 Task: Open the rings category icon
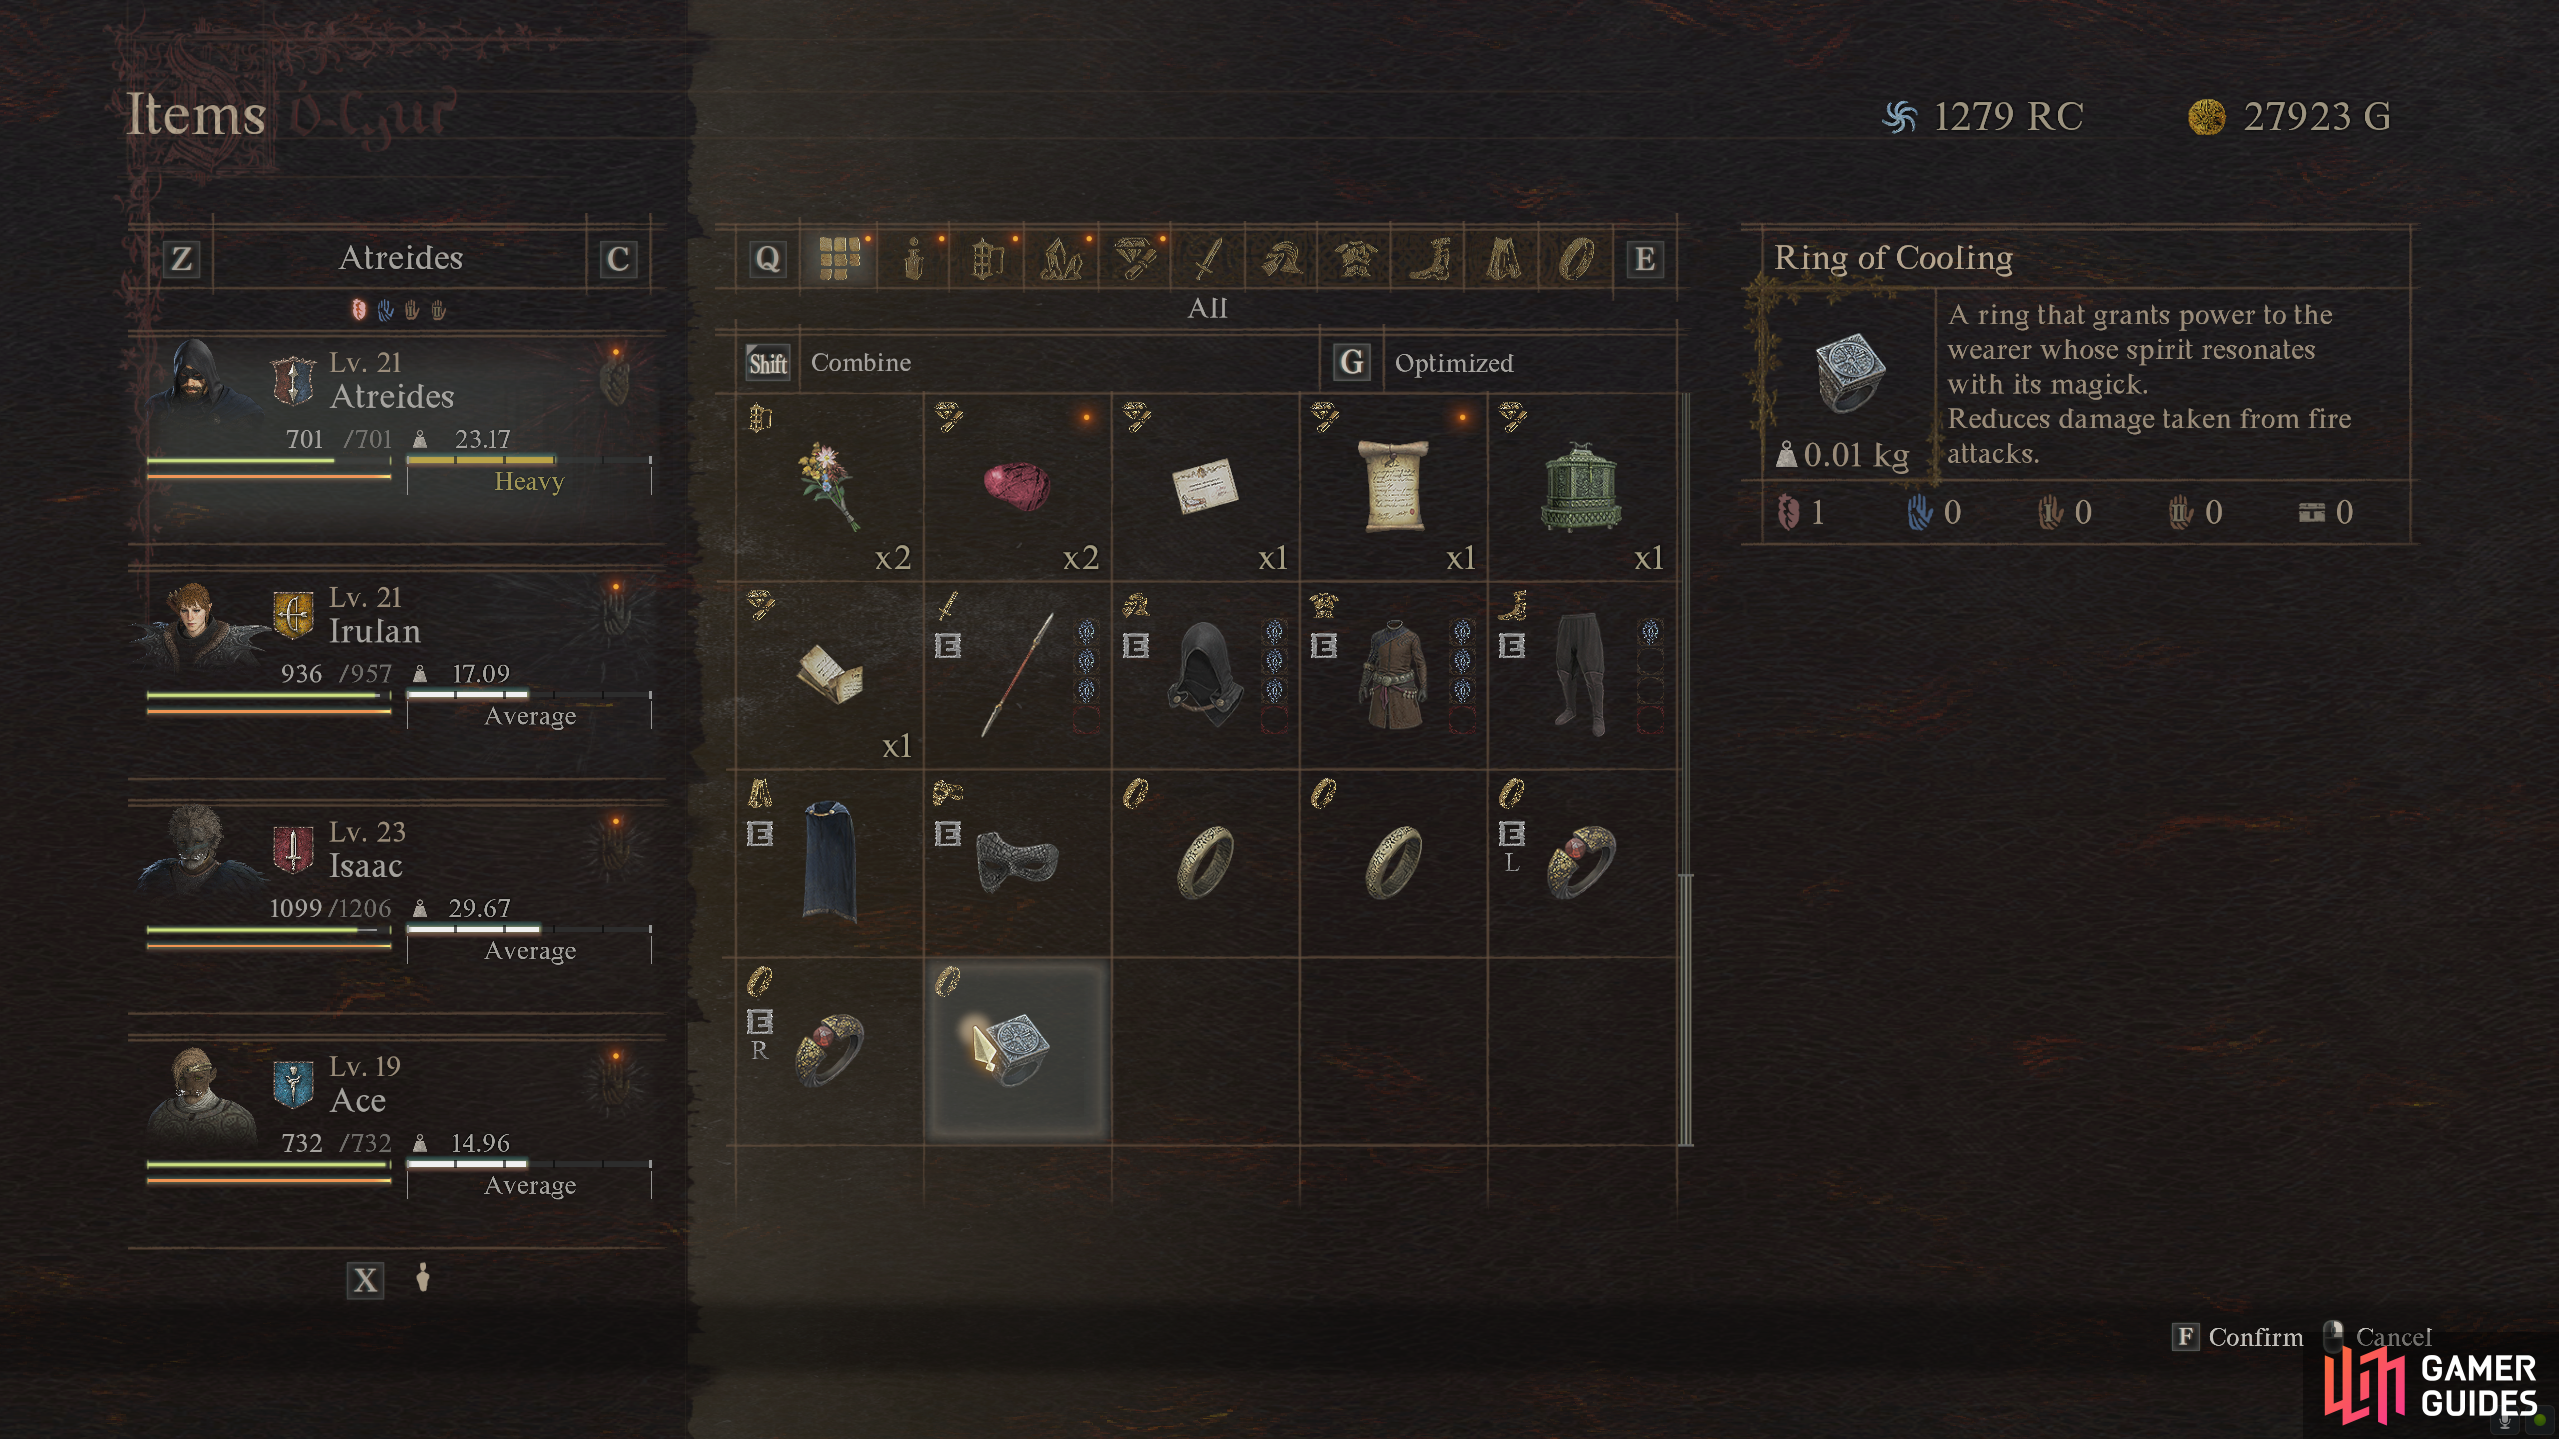1576,260
